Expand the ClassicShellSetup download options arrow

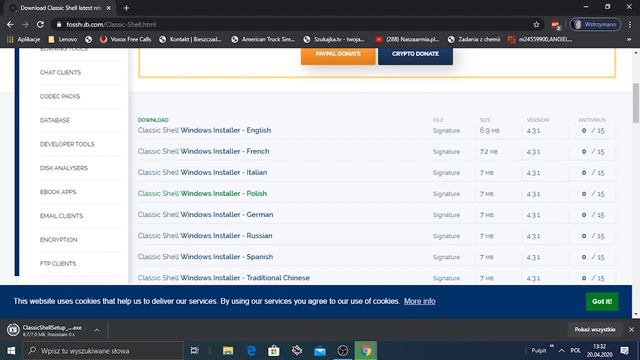point(97,330)
